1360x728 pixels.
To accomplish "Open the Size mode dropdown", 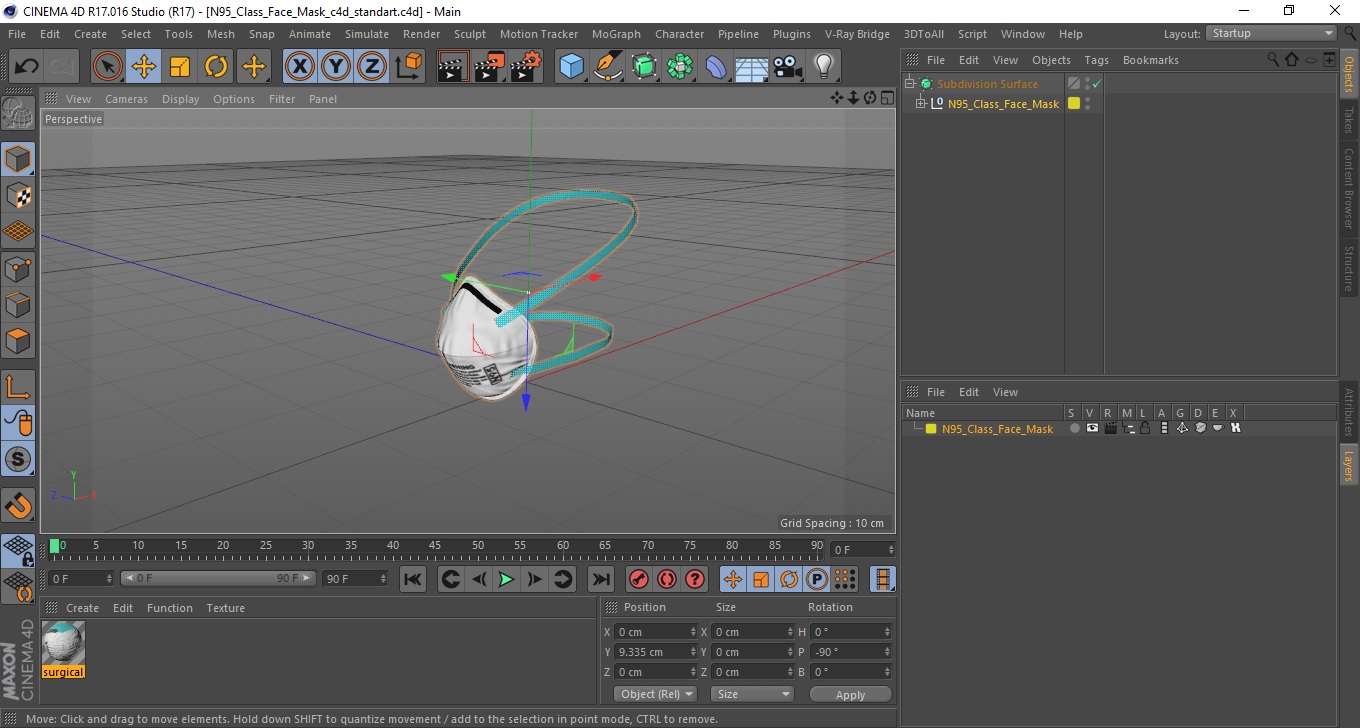I will [x=752, y=694].
